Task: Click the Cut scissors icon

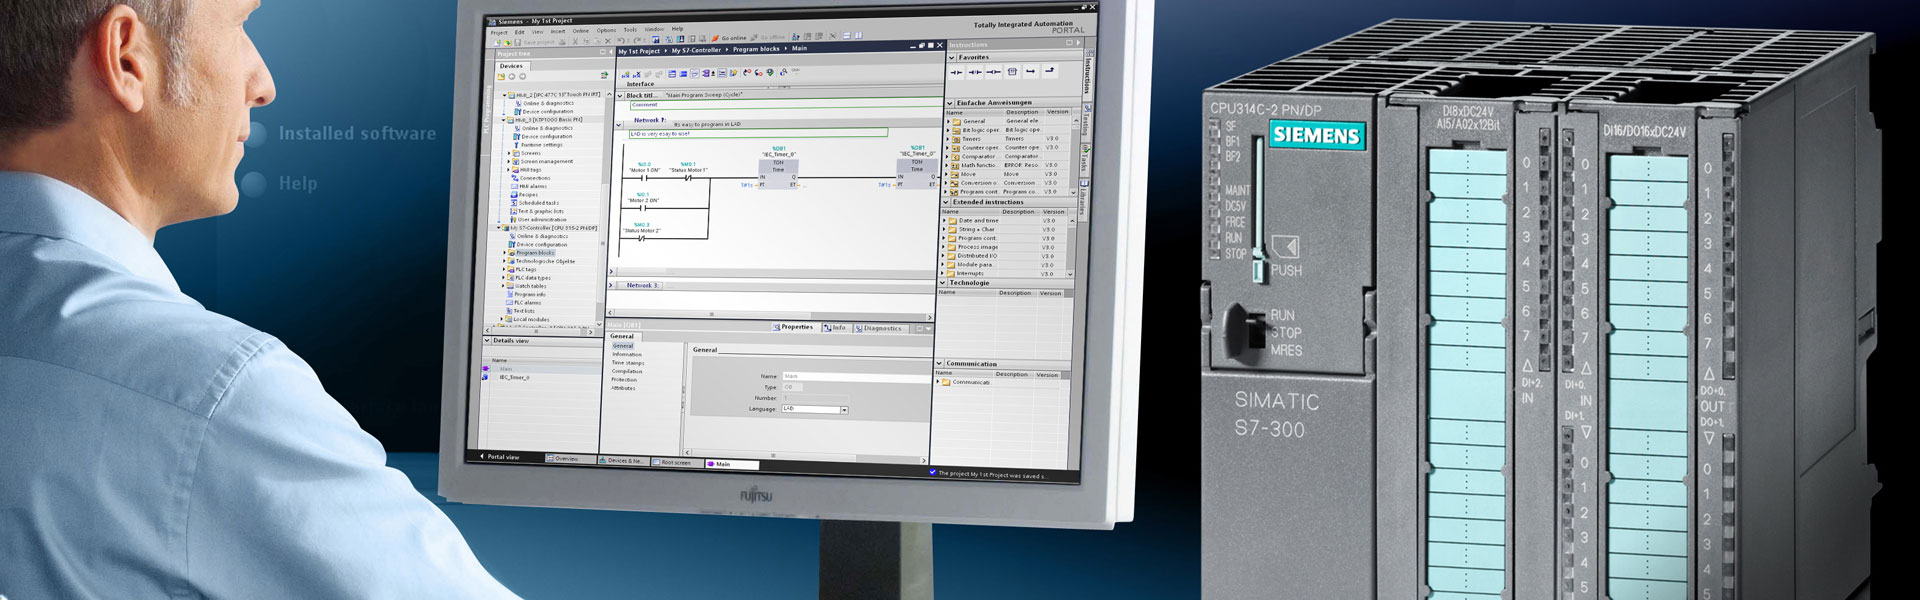Action: tap(575, 41)
